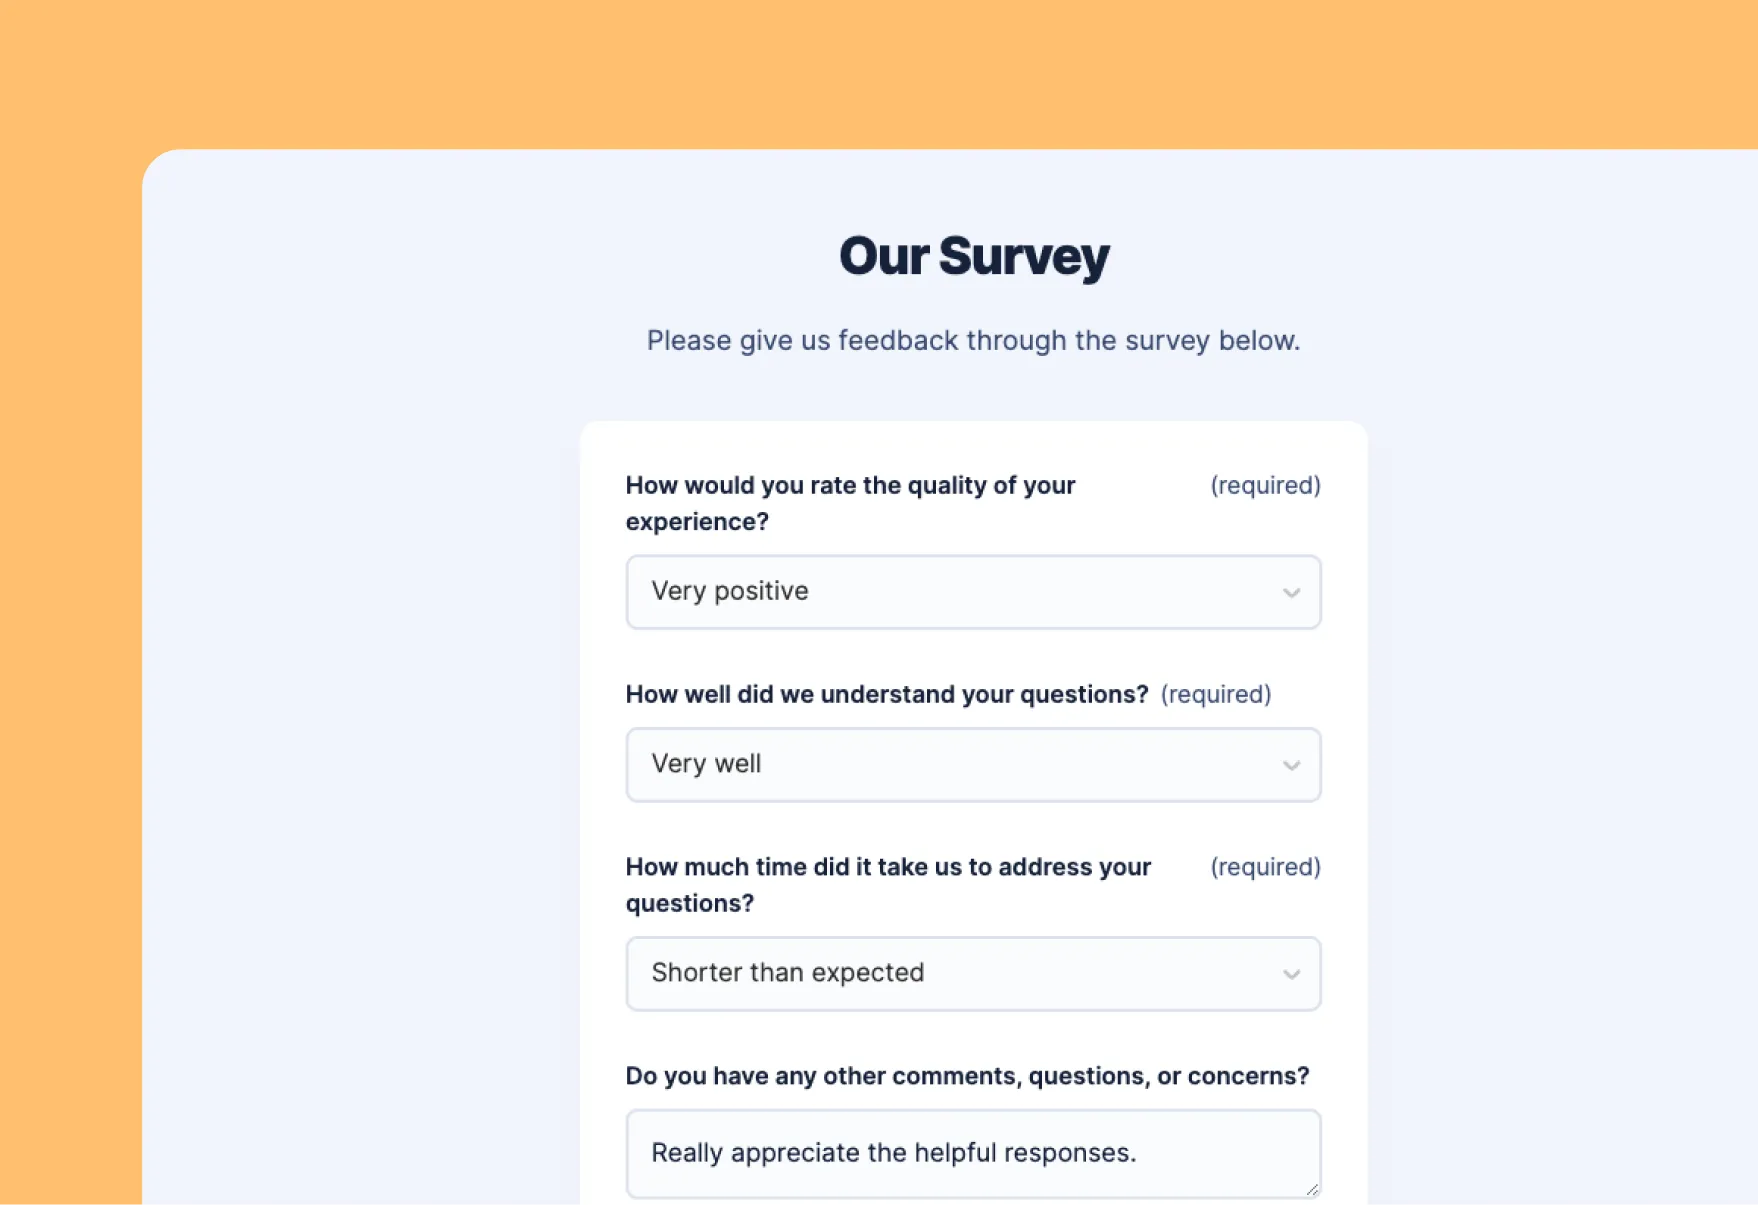Image resolution: width=1758 pixels, height=1205 pixels.
Task: Place cursor after 'helpful responses' text
Action: (1140, 1153)
